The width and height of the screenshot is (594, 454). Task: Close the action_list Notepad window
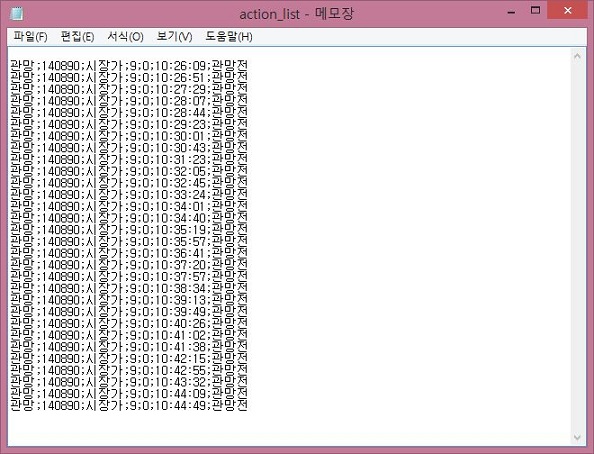[567, 11]
